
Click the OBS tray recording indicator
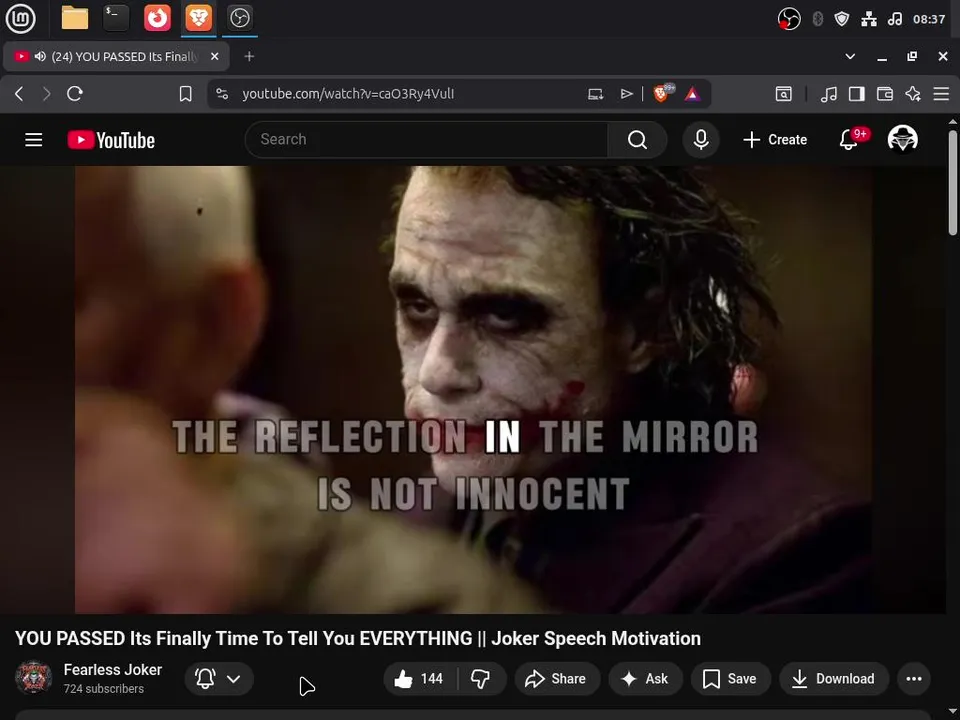(789, 19)
